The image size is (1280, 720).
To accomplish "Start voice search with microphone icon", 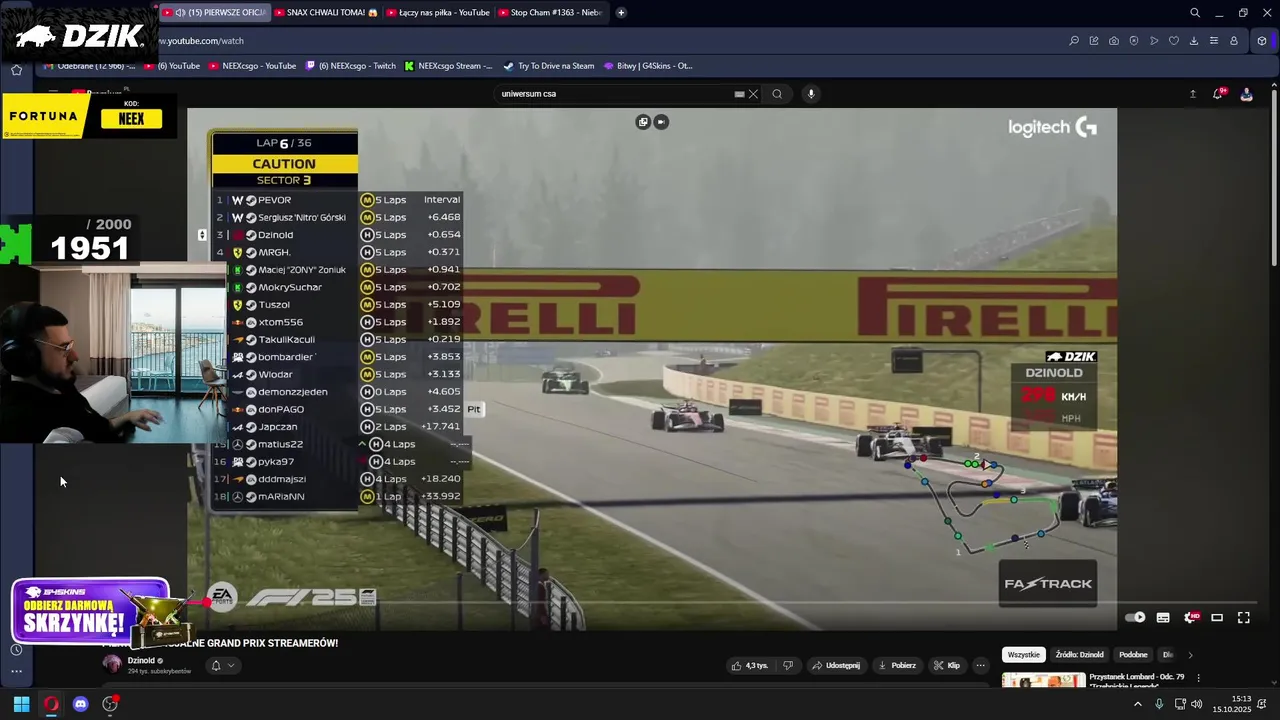I will pyautogui.click(x=811, y=94).
